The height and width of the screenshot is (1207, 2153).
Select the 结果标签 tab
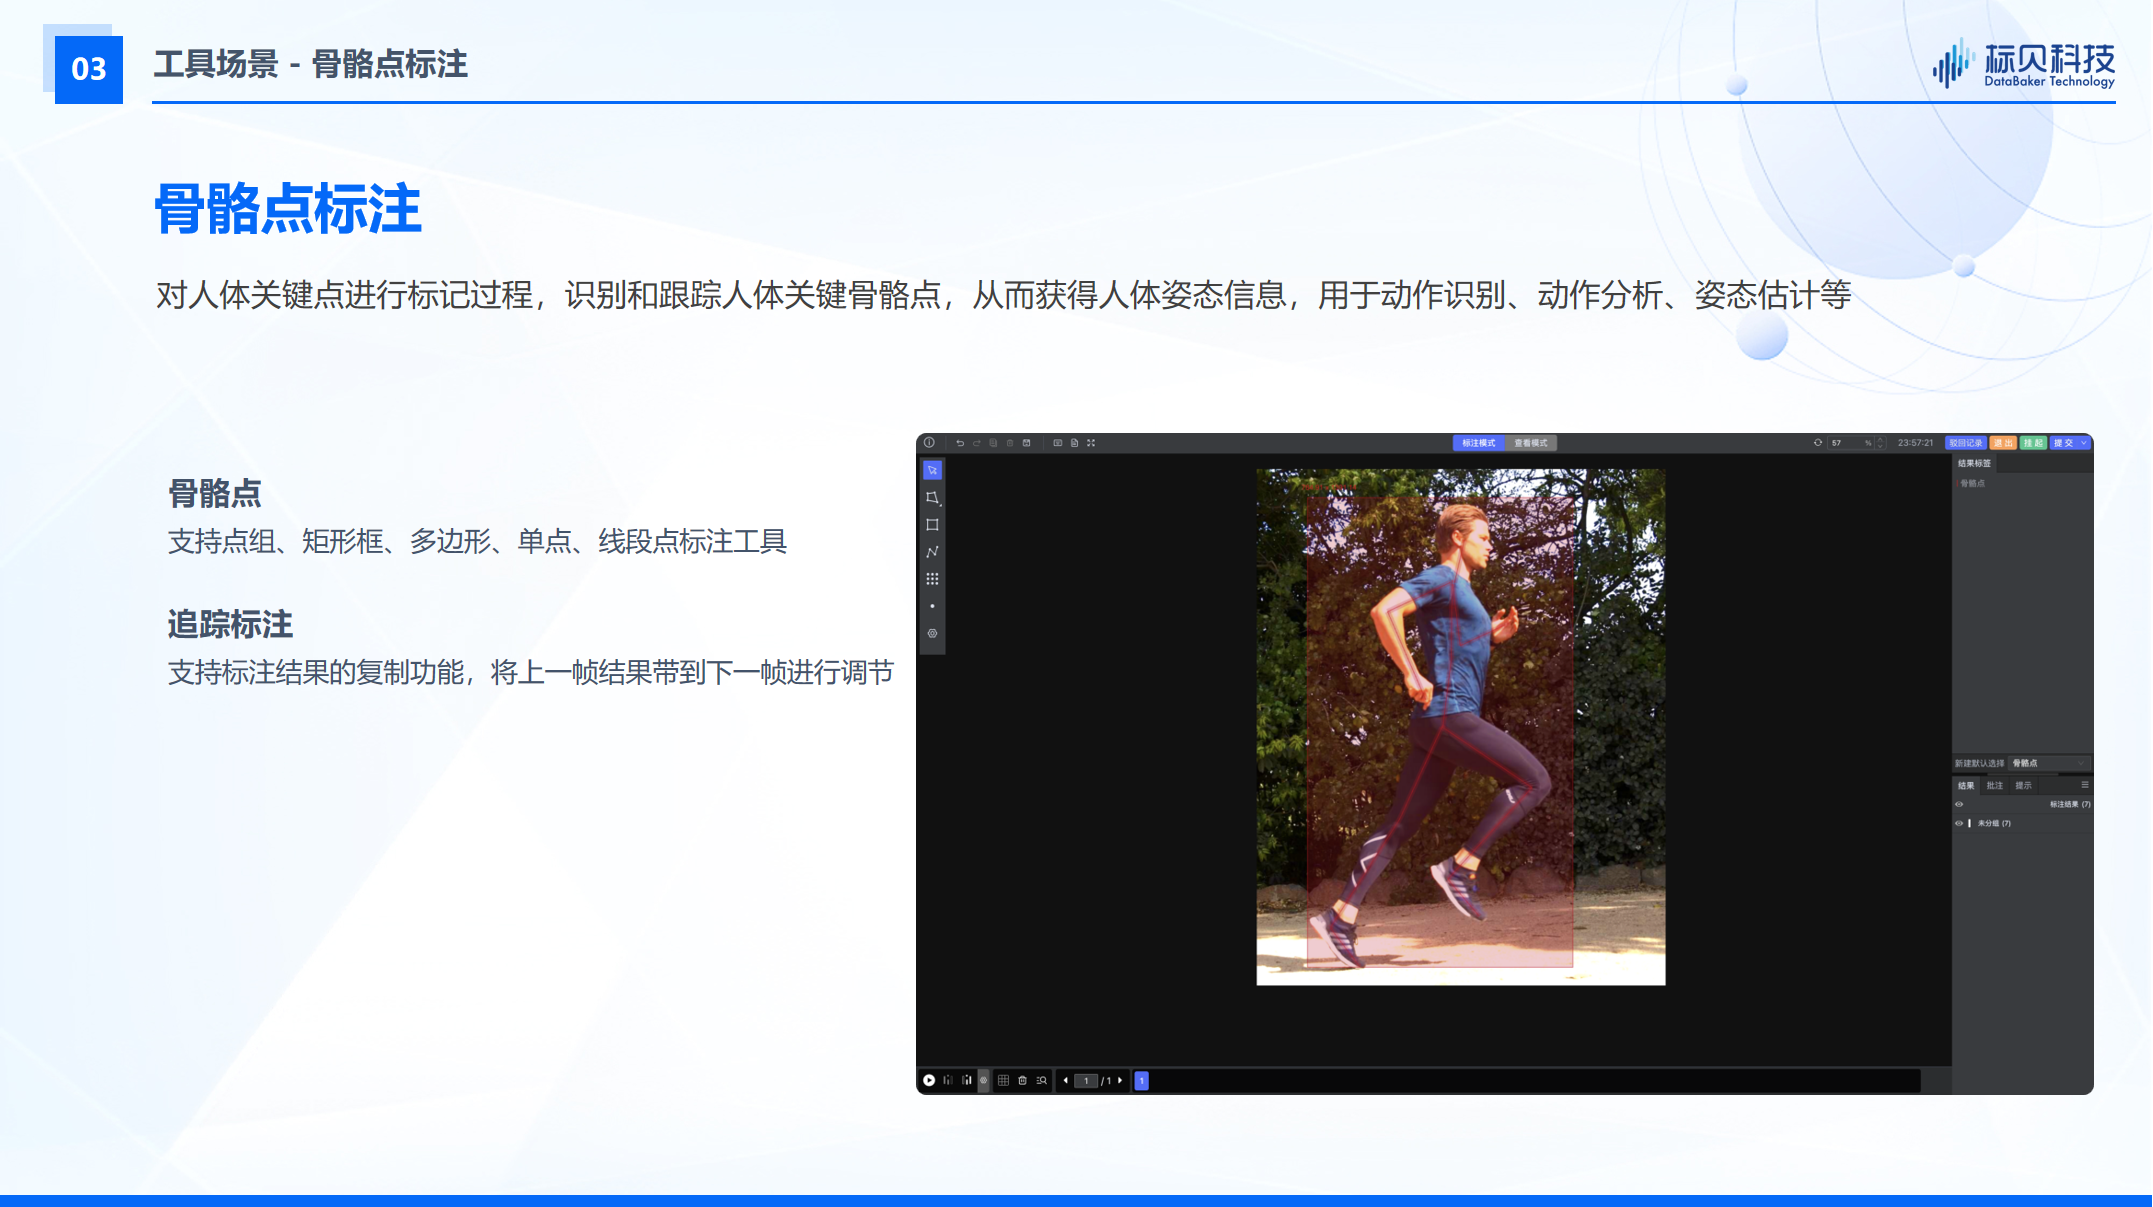point(1974,464)
